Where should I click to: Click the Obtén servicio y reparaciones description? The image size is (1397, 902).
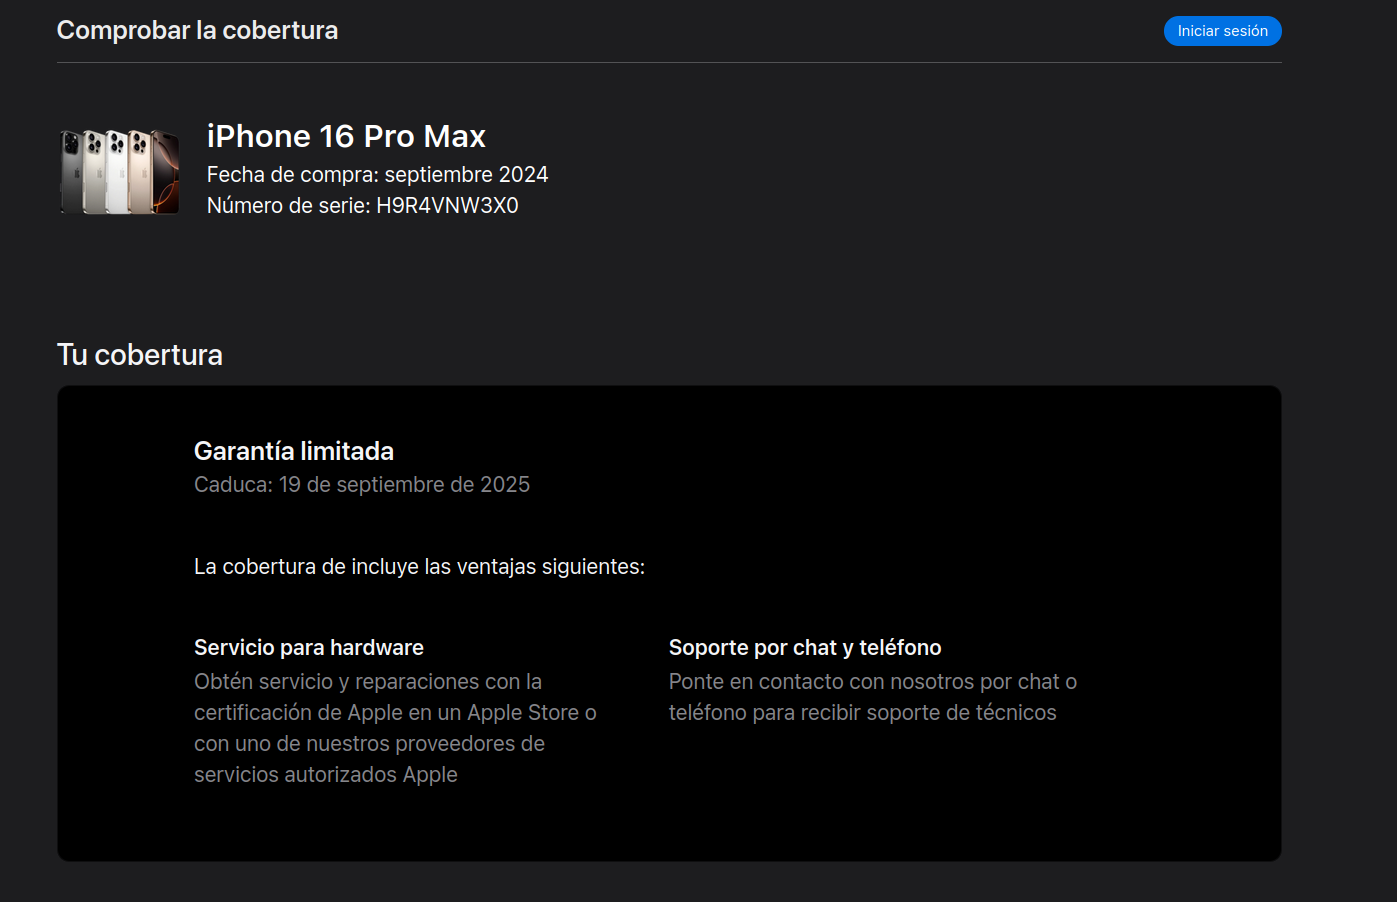tap(395, 728)
